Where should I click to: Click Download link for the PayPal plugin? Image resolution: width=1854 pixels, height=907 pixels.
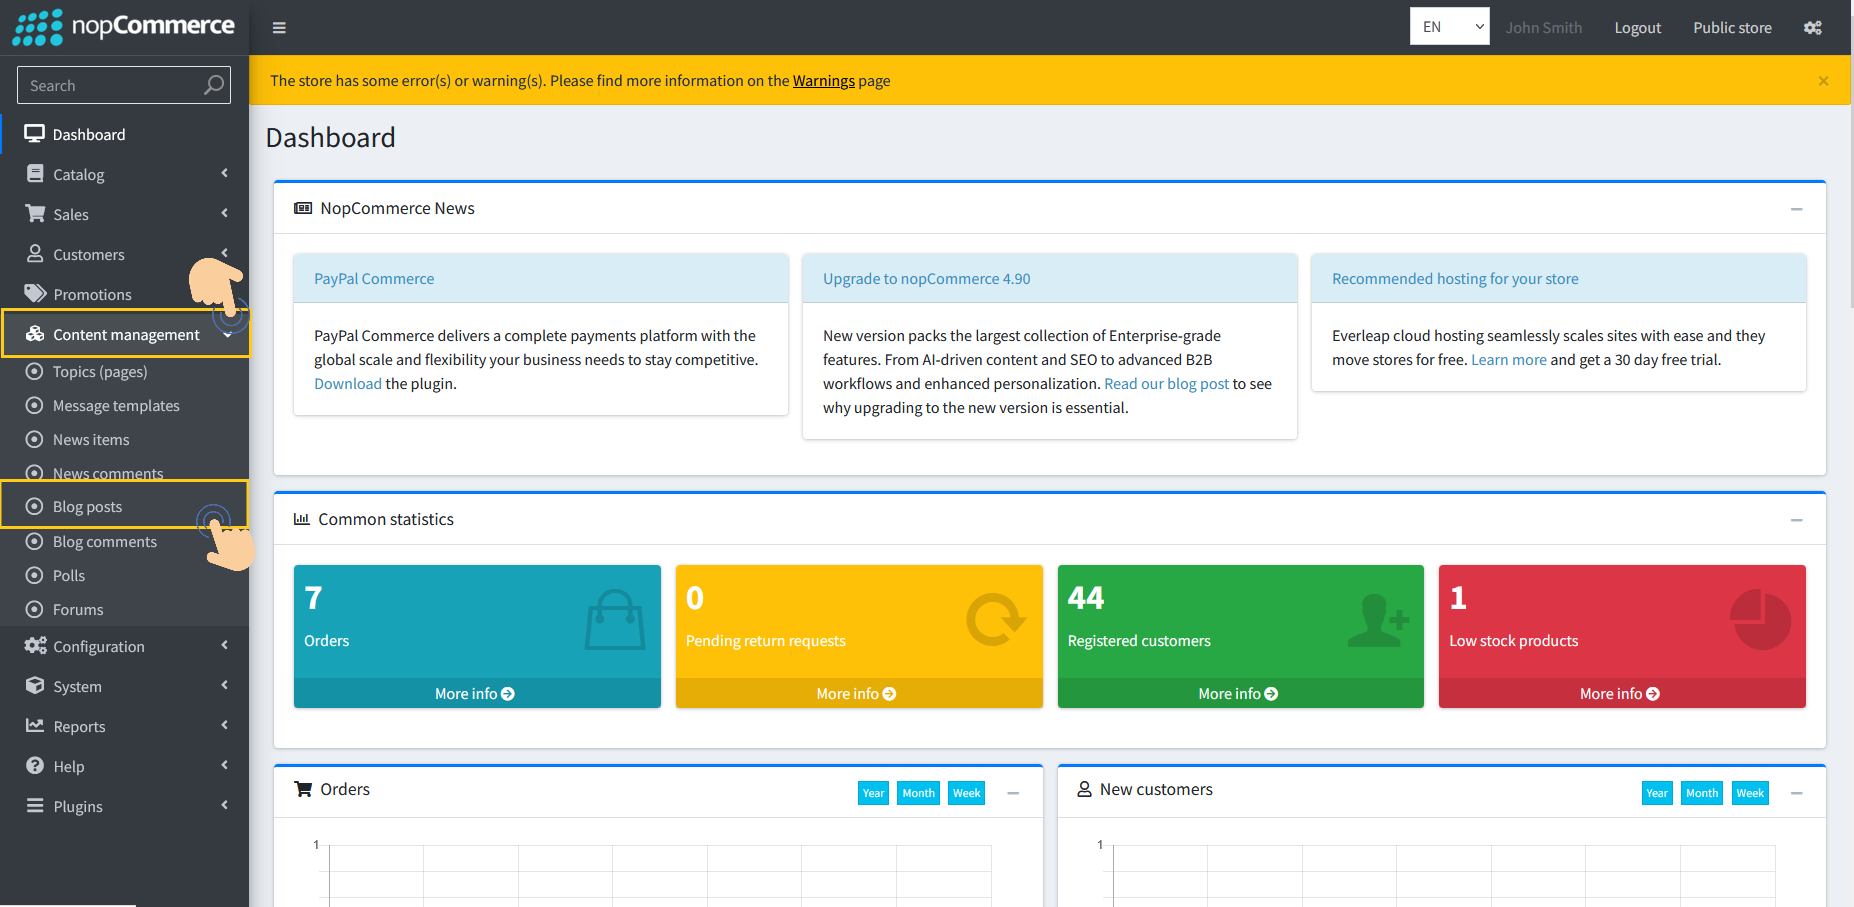coord(347,383)
